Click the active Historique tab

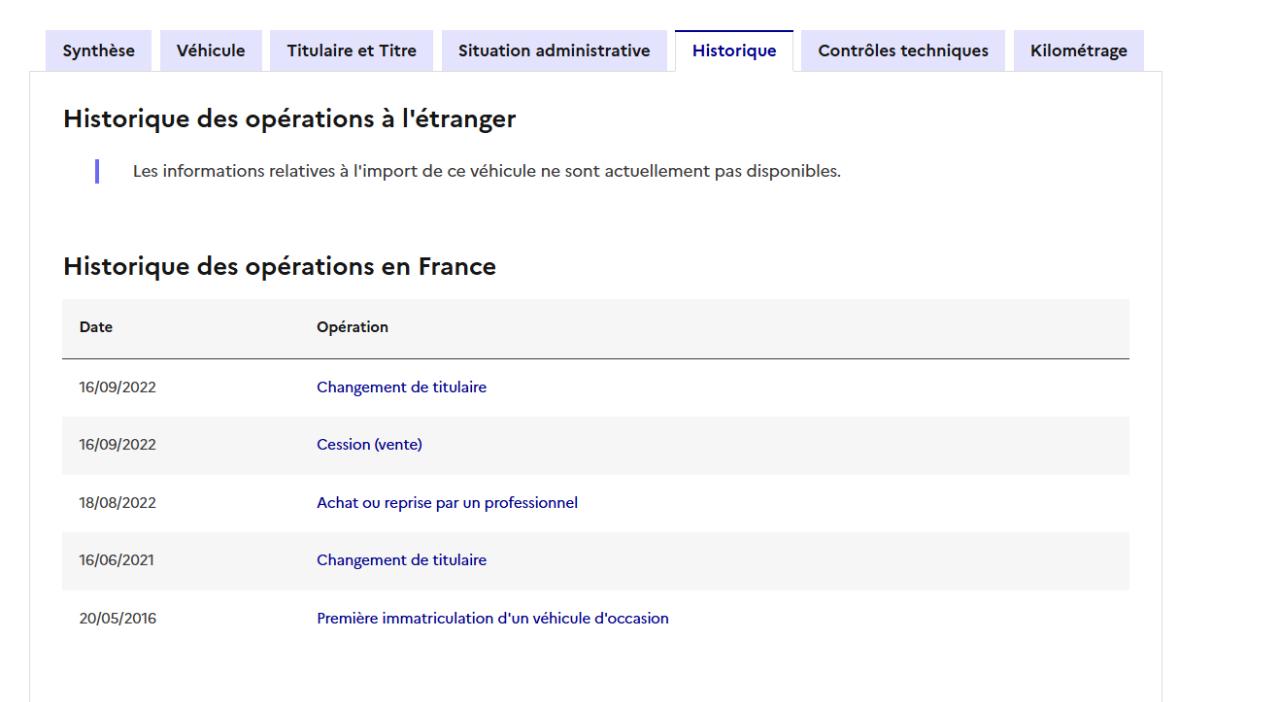(x=734, y=50)
